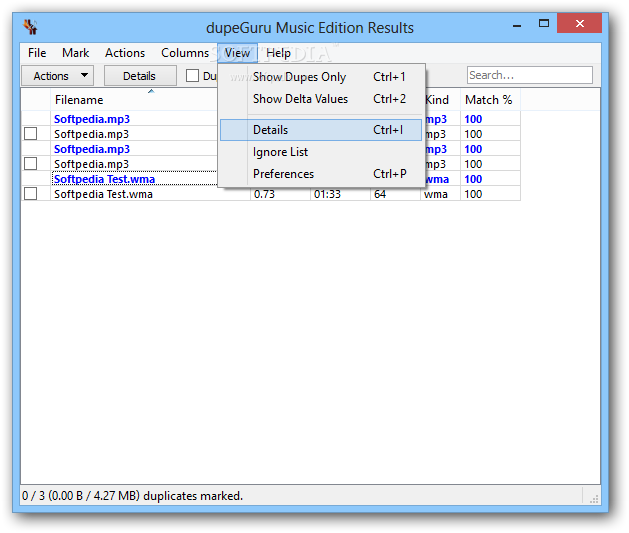Close the dupeGuru Results window
The image size is (629, 533).
pyautogui.click(x=579, y=24)
